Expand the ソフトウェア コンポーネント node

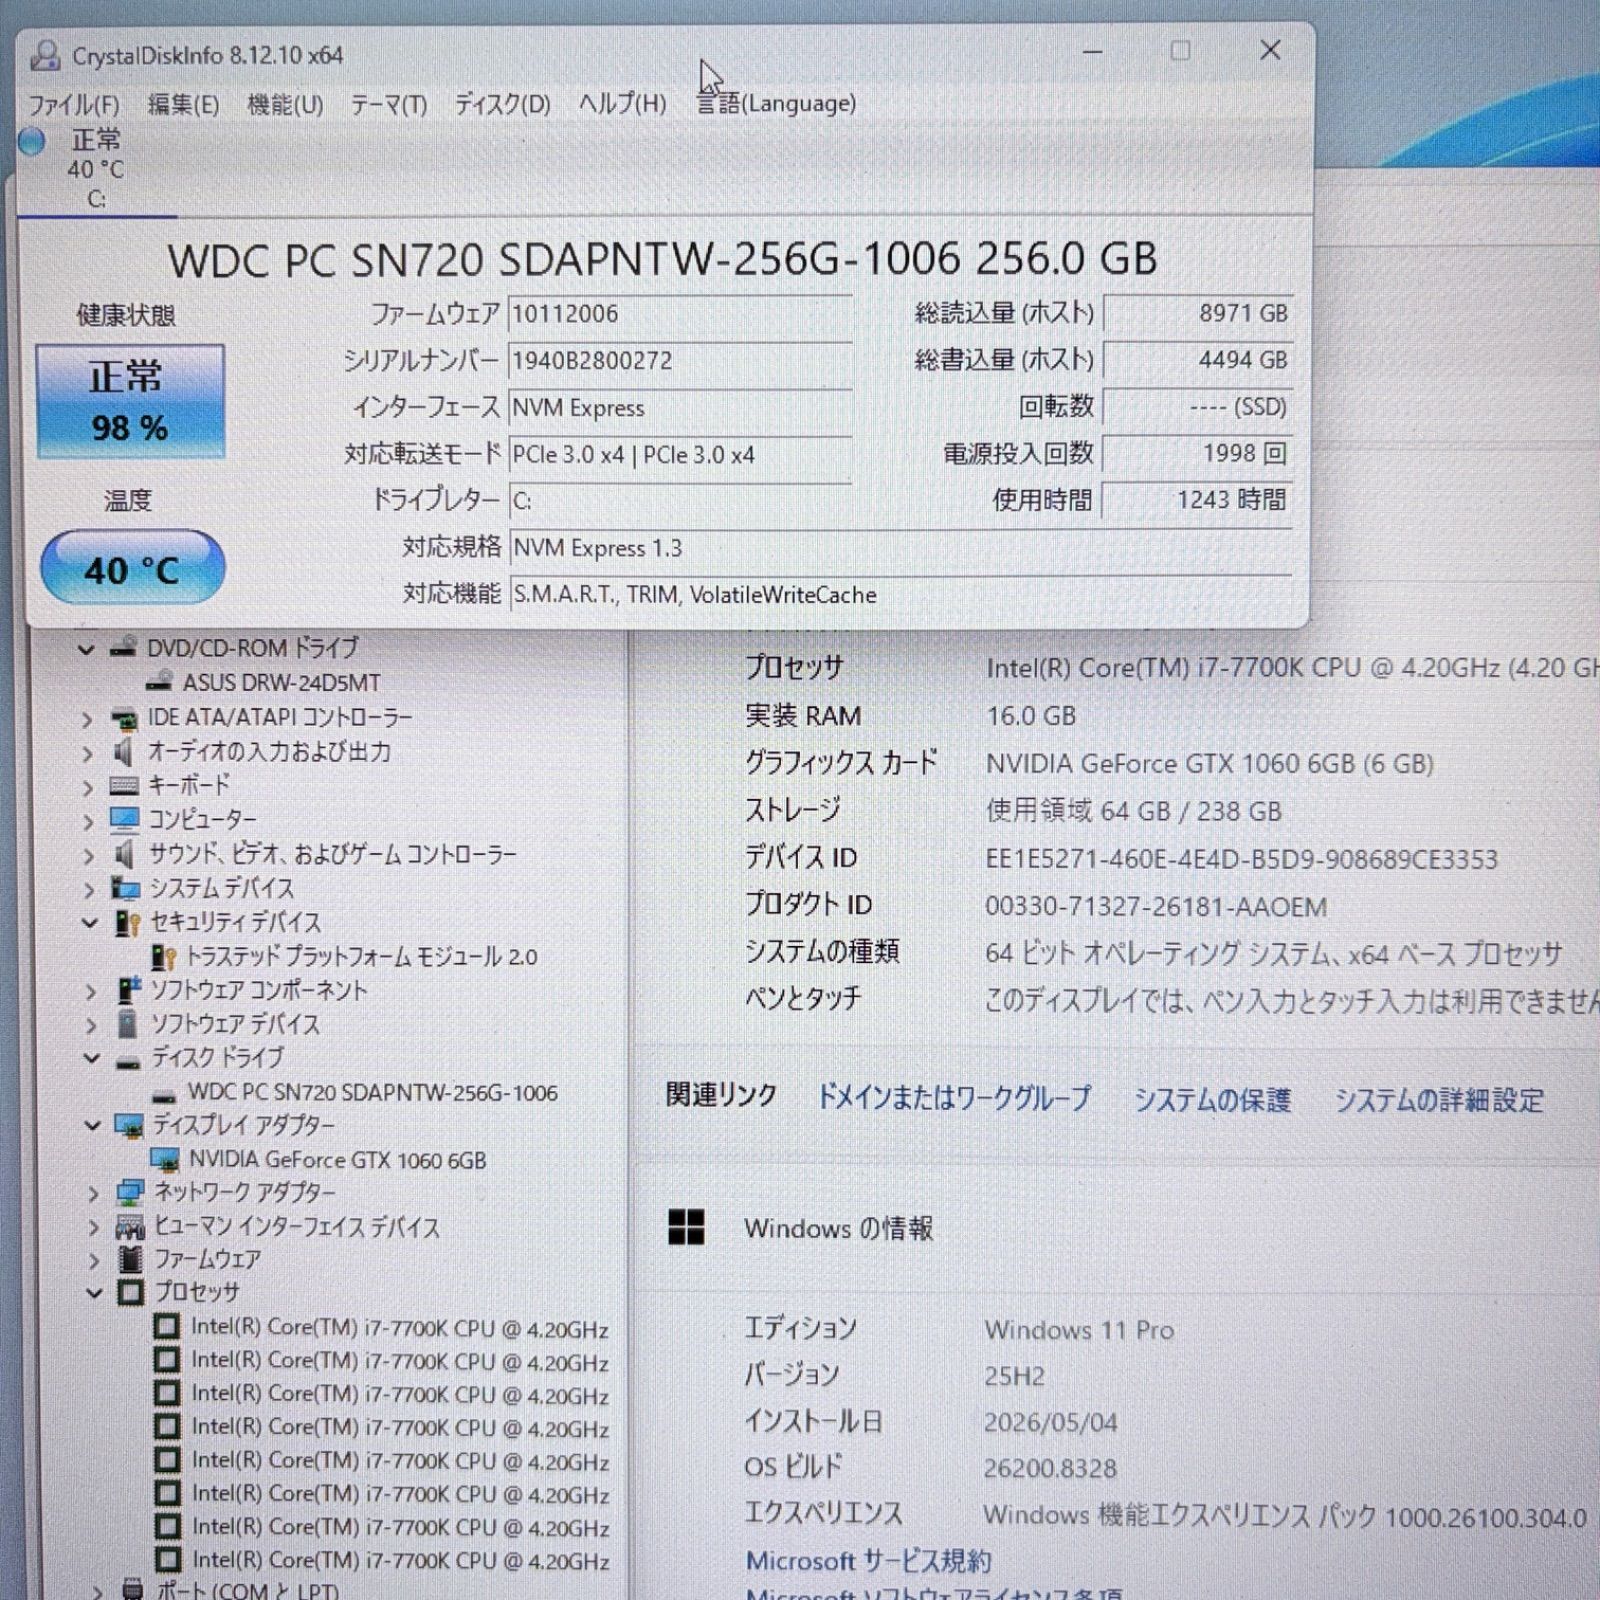click(x=91, y=992)
